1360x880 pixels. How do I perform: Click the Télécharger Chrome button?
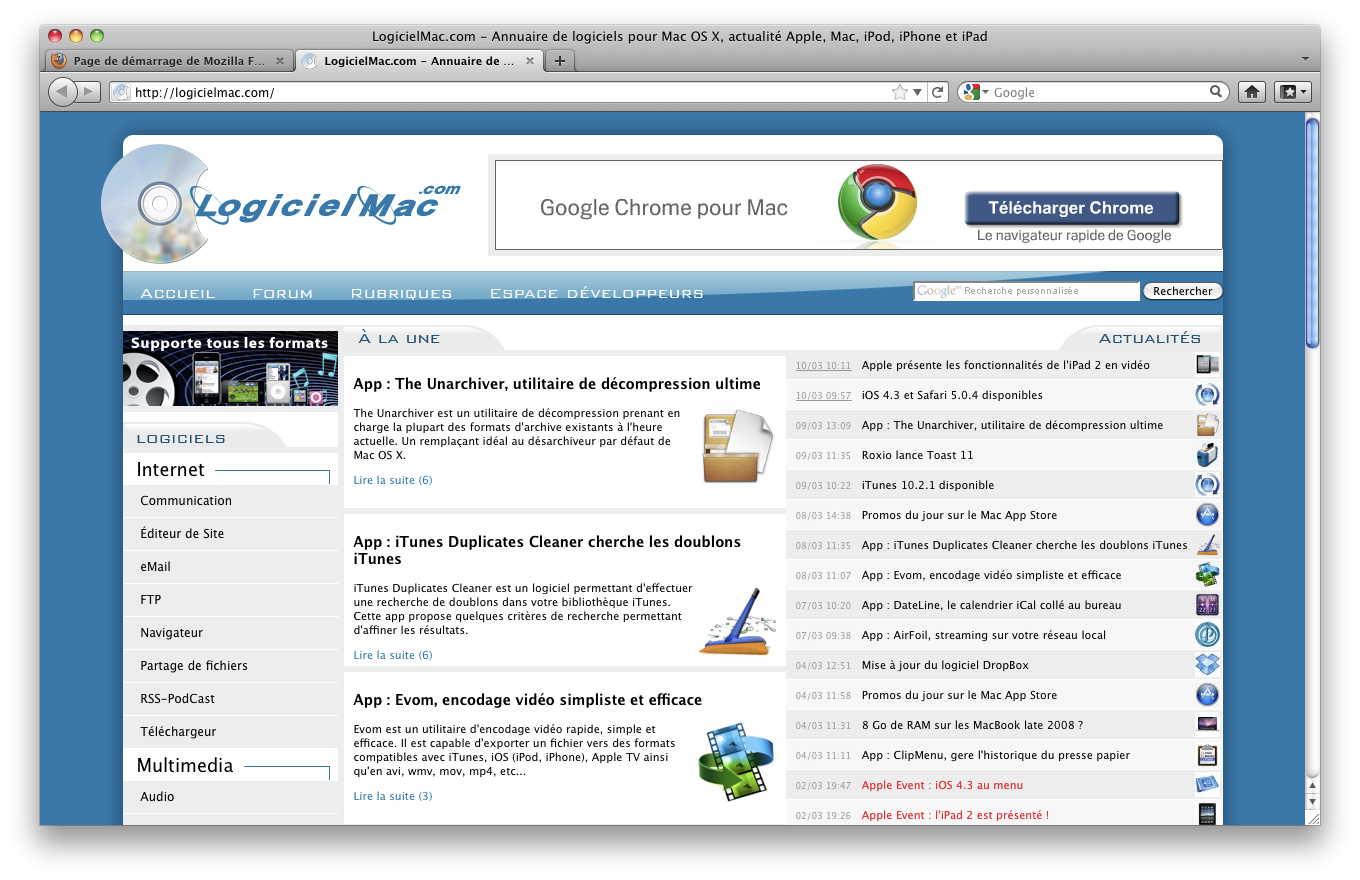click(x=1071, y=208)
